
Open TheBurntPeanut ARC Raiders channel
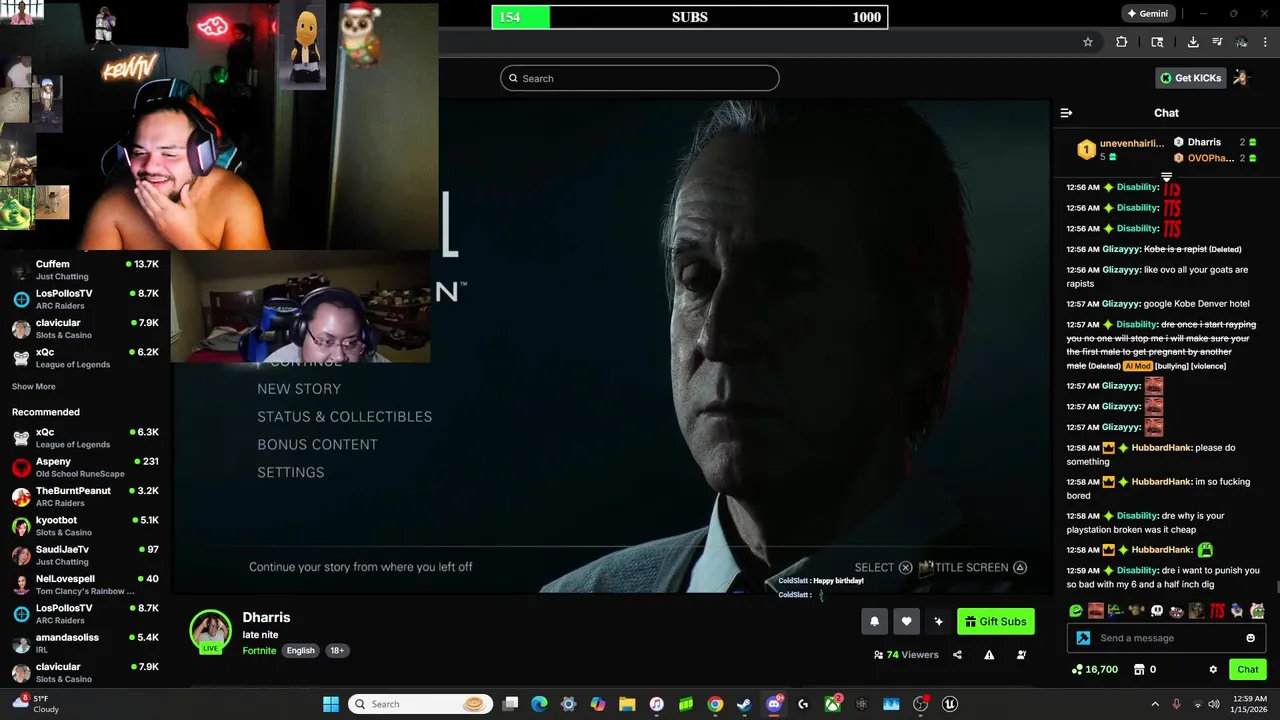(x=85, y=497)
